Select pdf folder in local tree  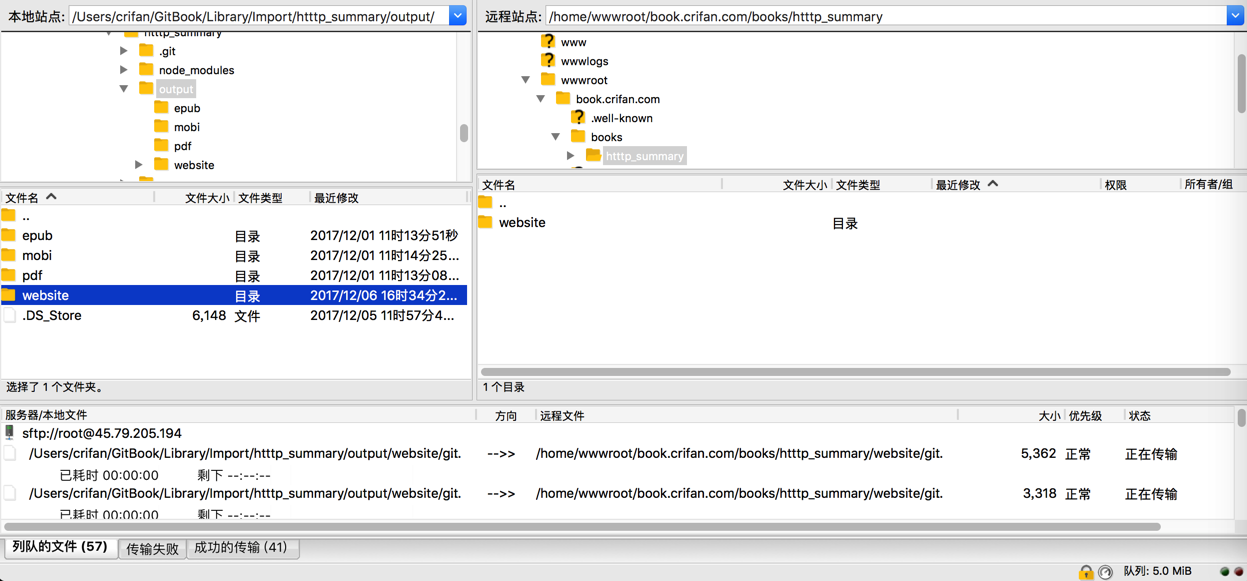(x=182, y=146)
